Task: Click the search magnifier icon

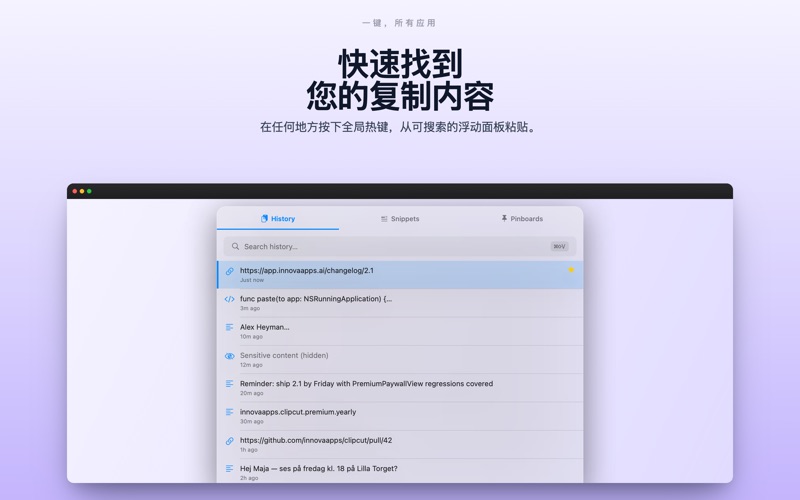Action: (x=235, y=246)
